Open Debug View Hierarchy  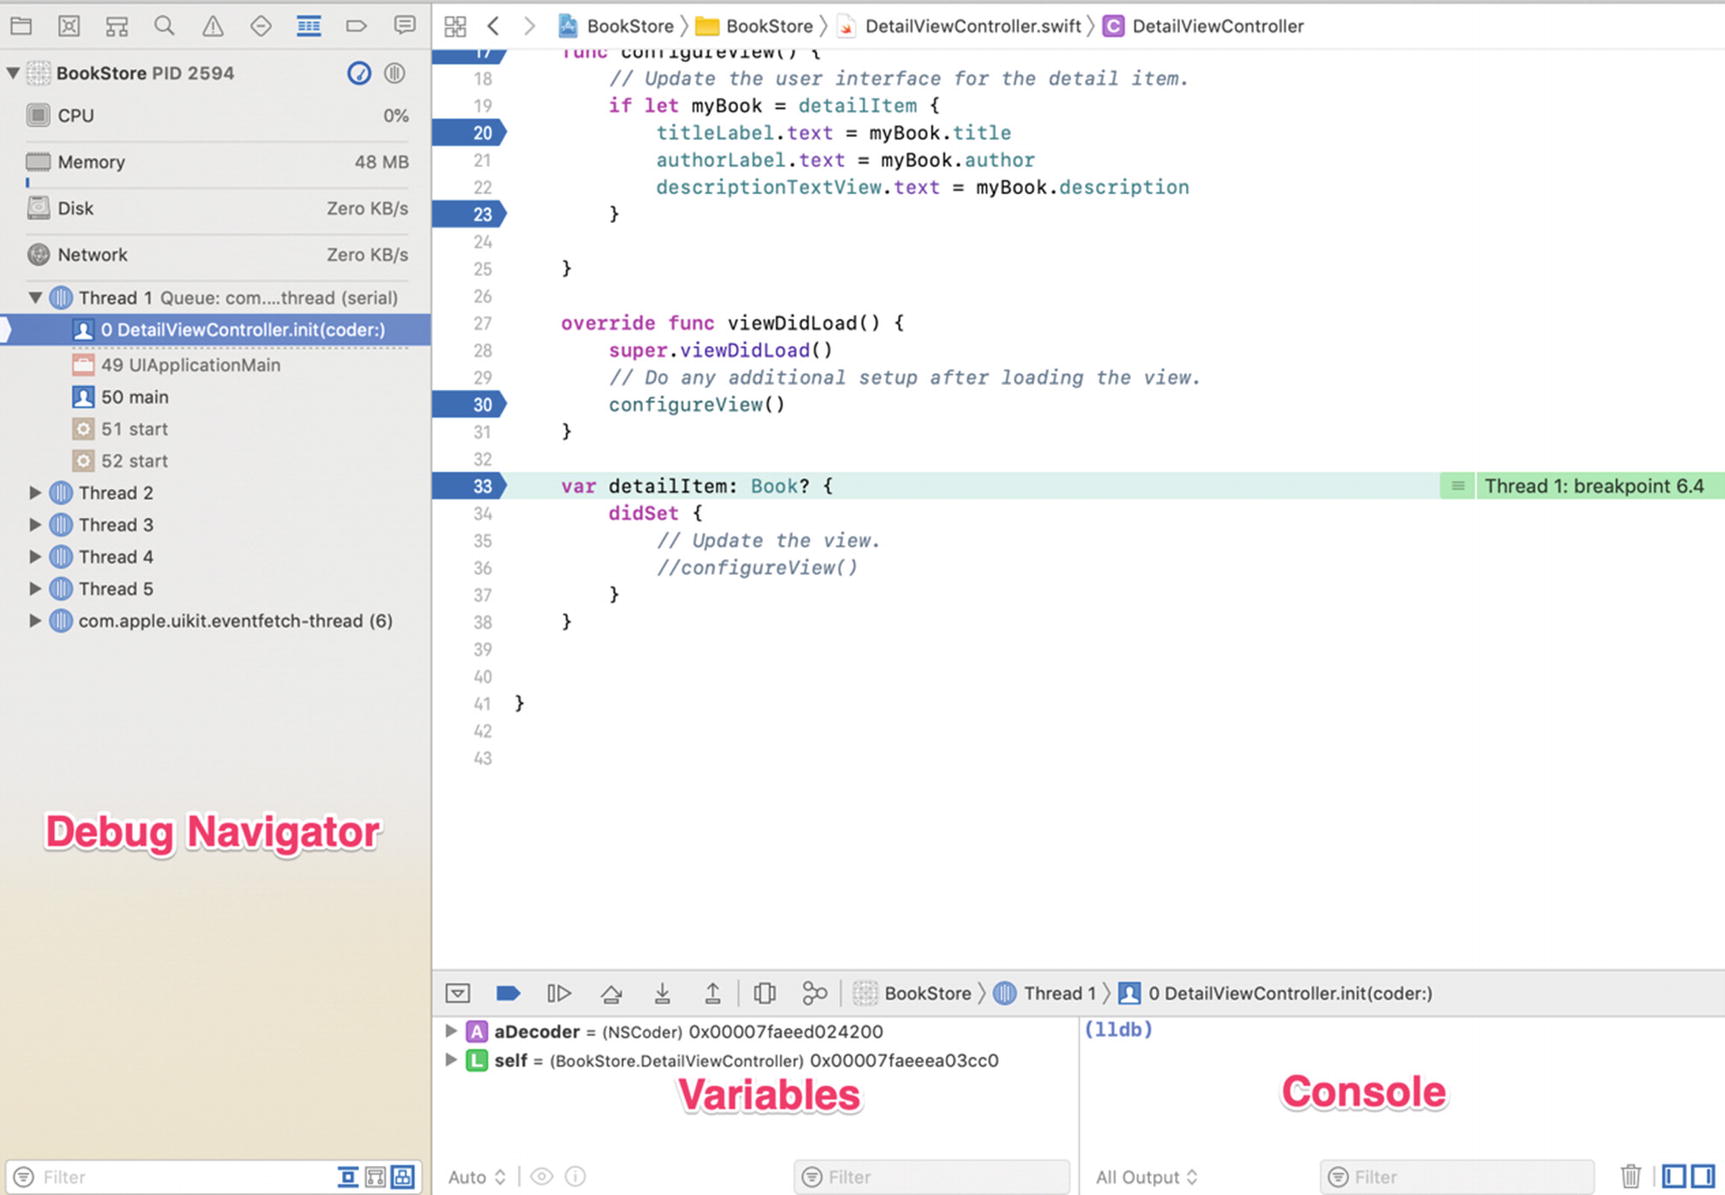pyautogui.click(x=765, y=993)
